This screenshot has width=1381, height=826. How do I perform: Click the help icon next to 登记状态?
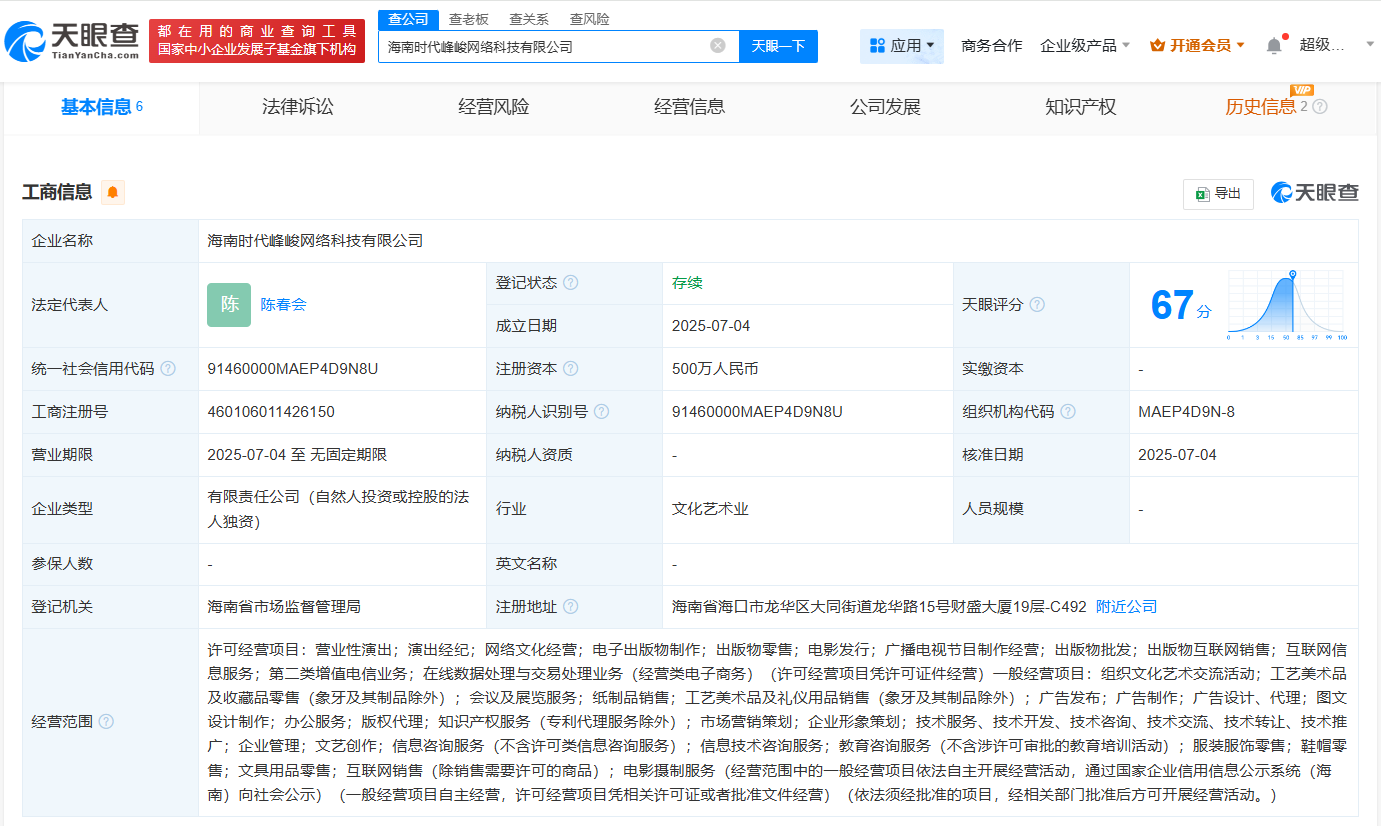(x=570, y=283)
